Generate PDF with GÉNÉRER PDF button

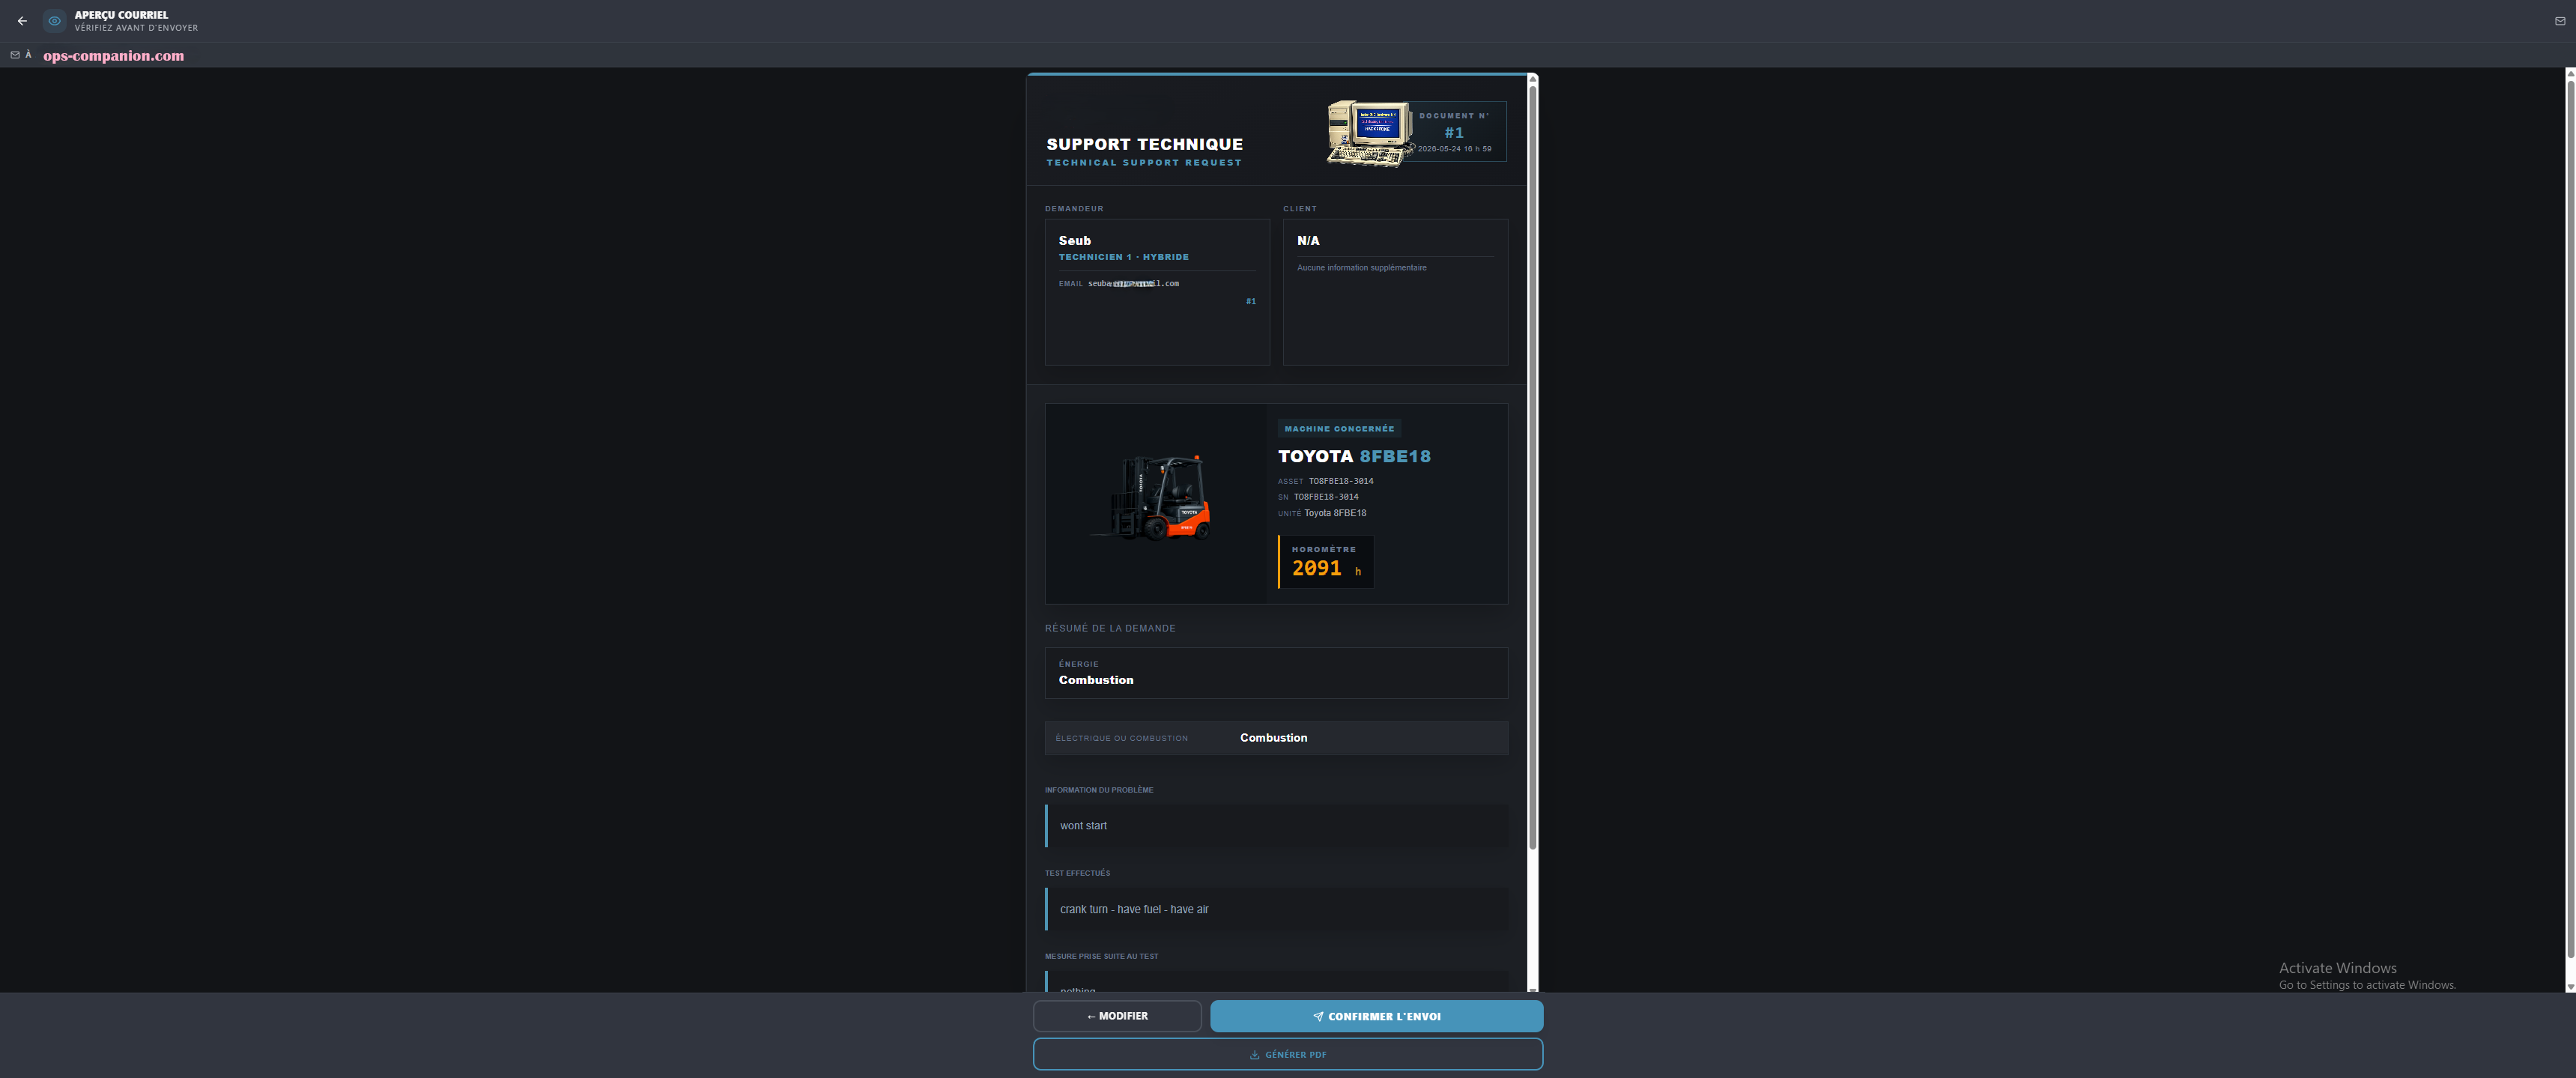click(1287, 1054)
